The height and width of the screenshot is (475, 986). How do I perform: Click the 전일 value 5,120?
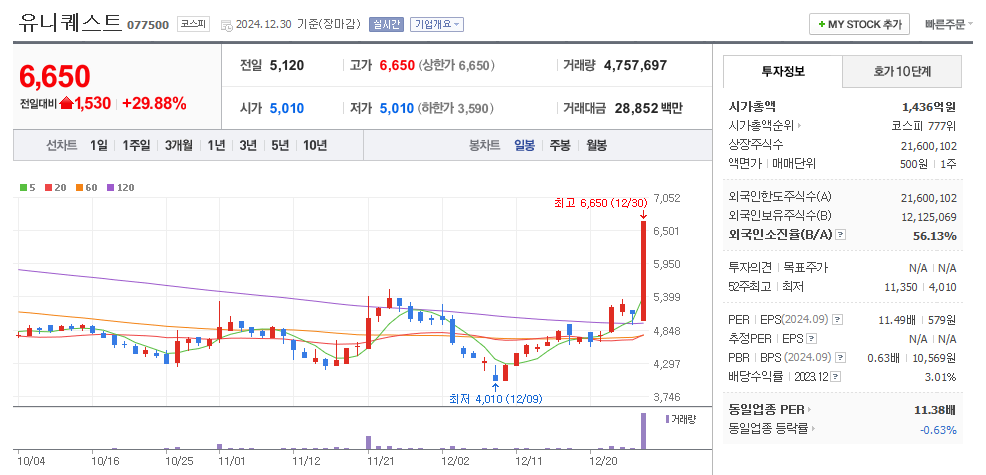coord(287,65)
